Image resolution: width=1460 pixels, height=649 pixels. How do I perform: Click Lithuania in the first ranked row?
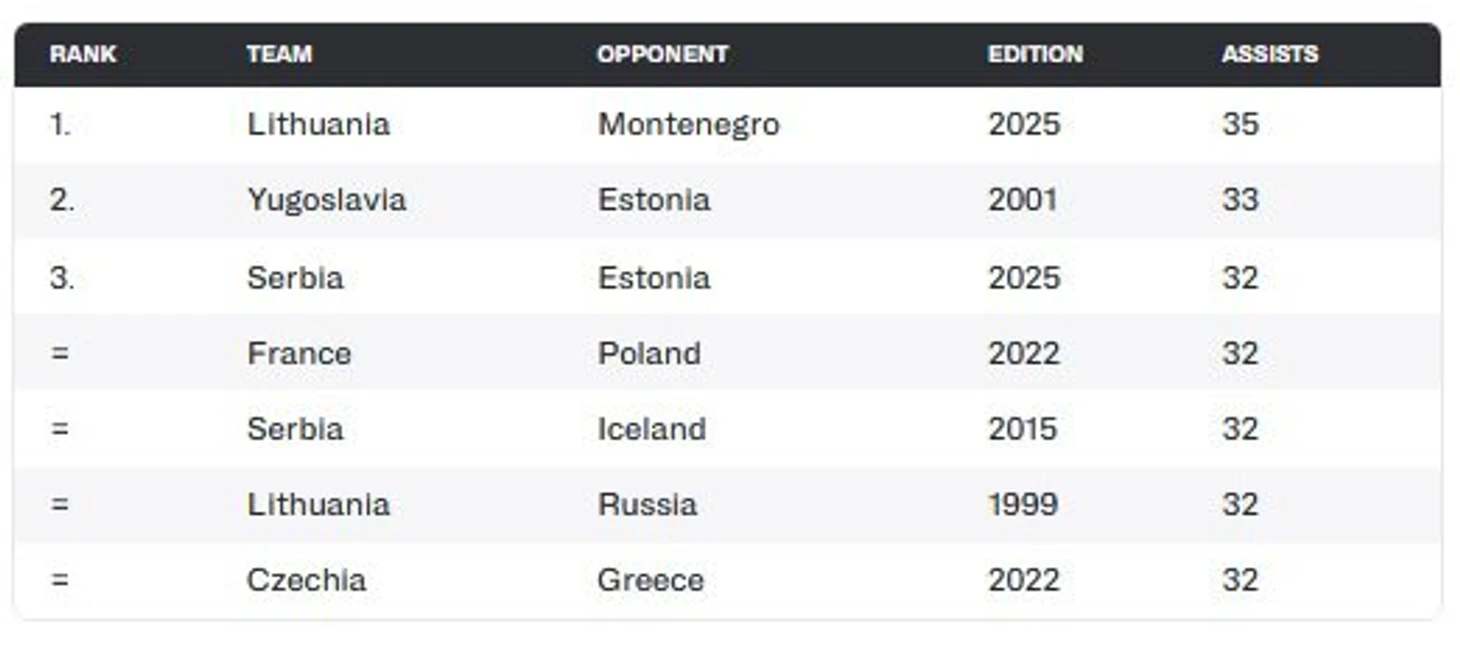[318, 124]
